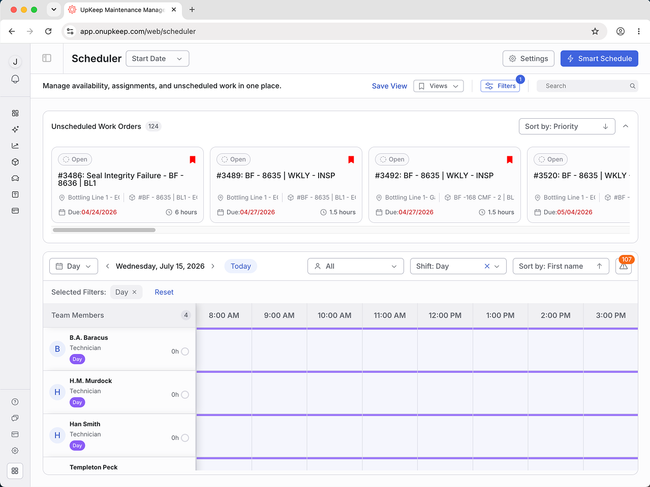This screenshot has width=650, height=487.
Task: Click the Open status chip on #3492
Action: pos(392,159)
